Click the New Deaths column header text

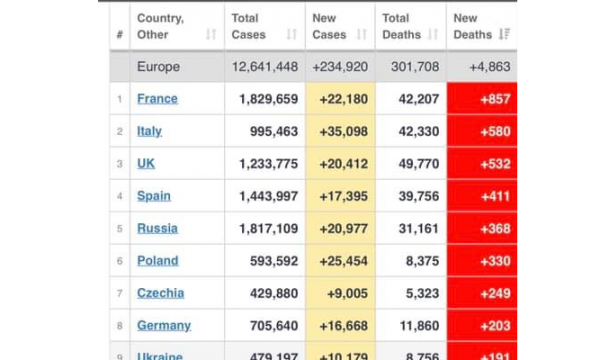click(x=473, y=26)
